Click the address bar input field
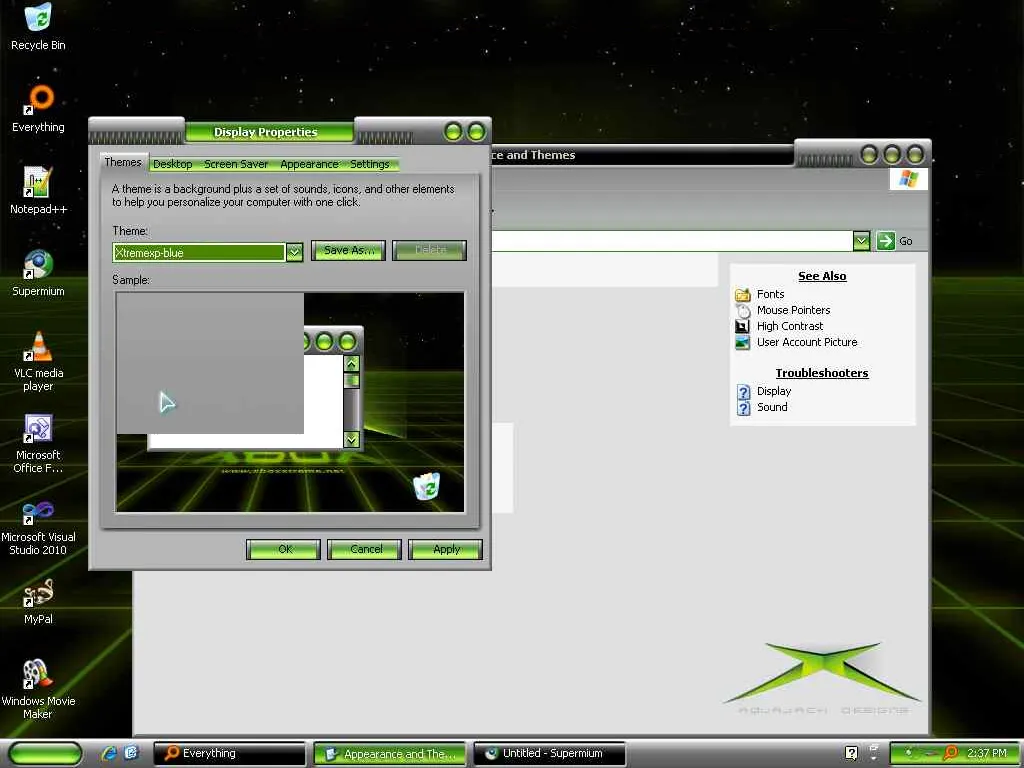This screenshot has width=1024, height=768. click(671, 241)
